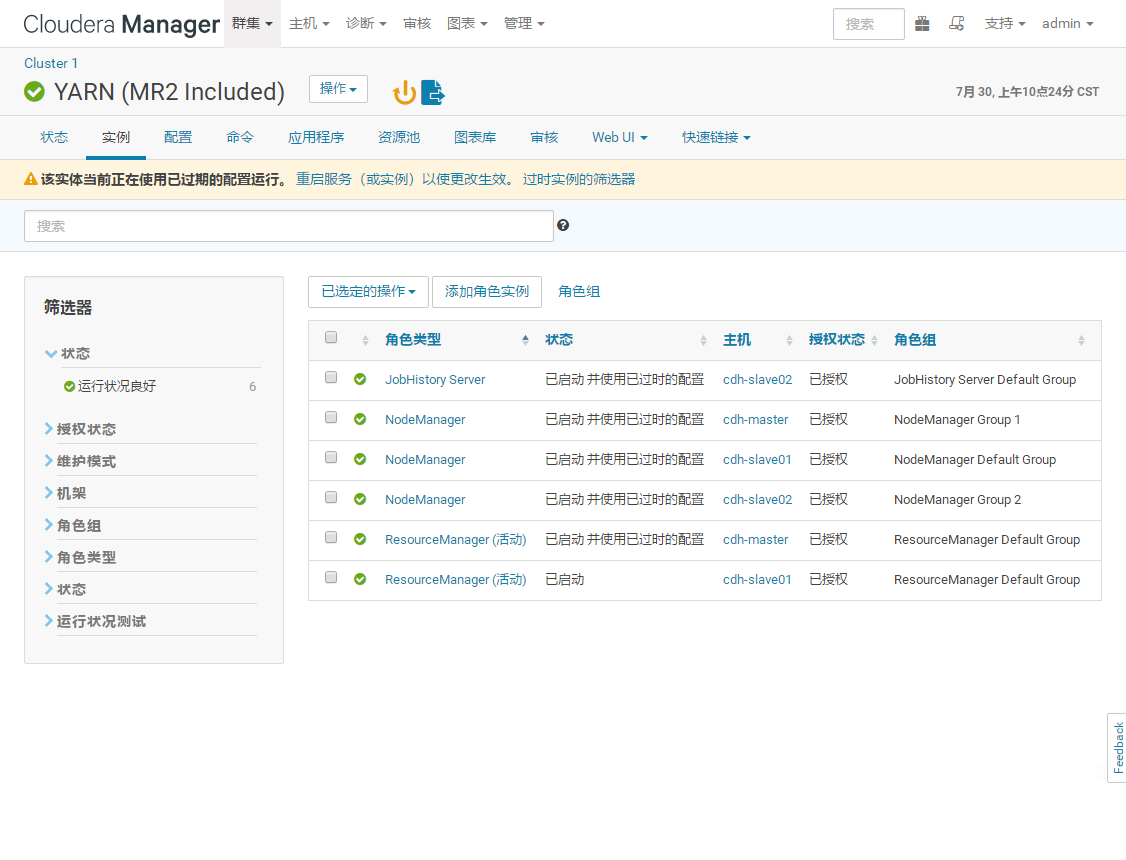Open the 主机 menu
The image size is (1126, 860).
(309, 24)
